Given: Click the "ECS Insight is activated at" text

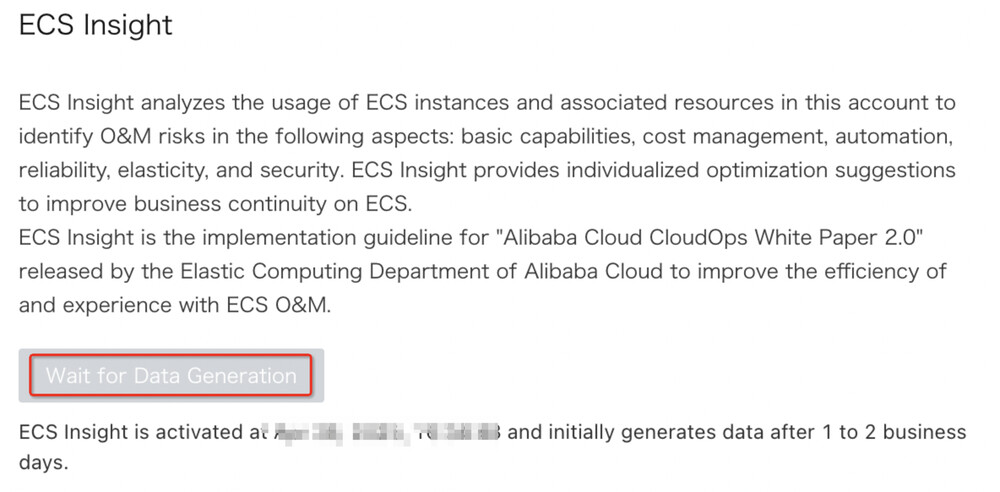Looking at the screenshot, I should pyautogui.click(x=139, y=432).
